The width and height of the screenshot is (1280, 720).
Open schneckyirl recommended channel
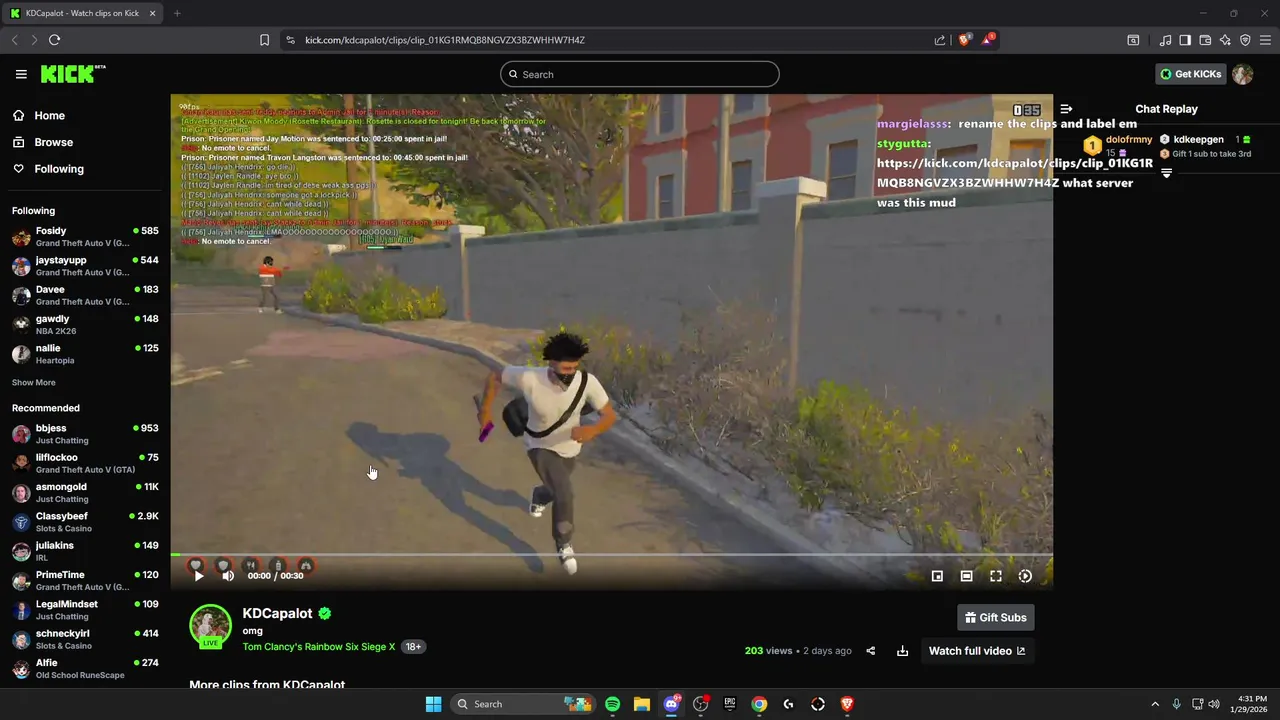coord(85,639)
